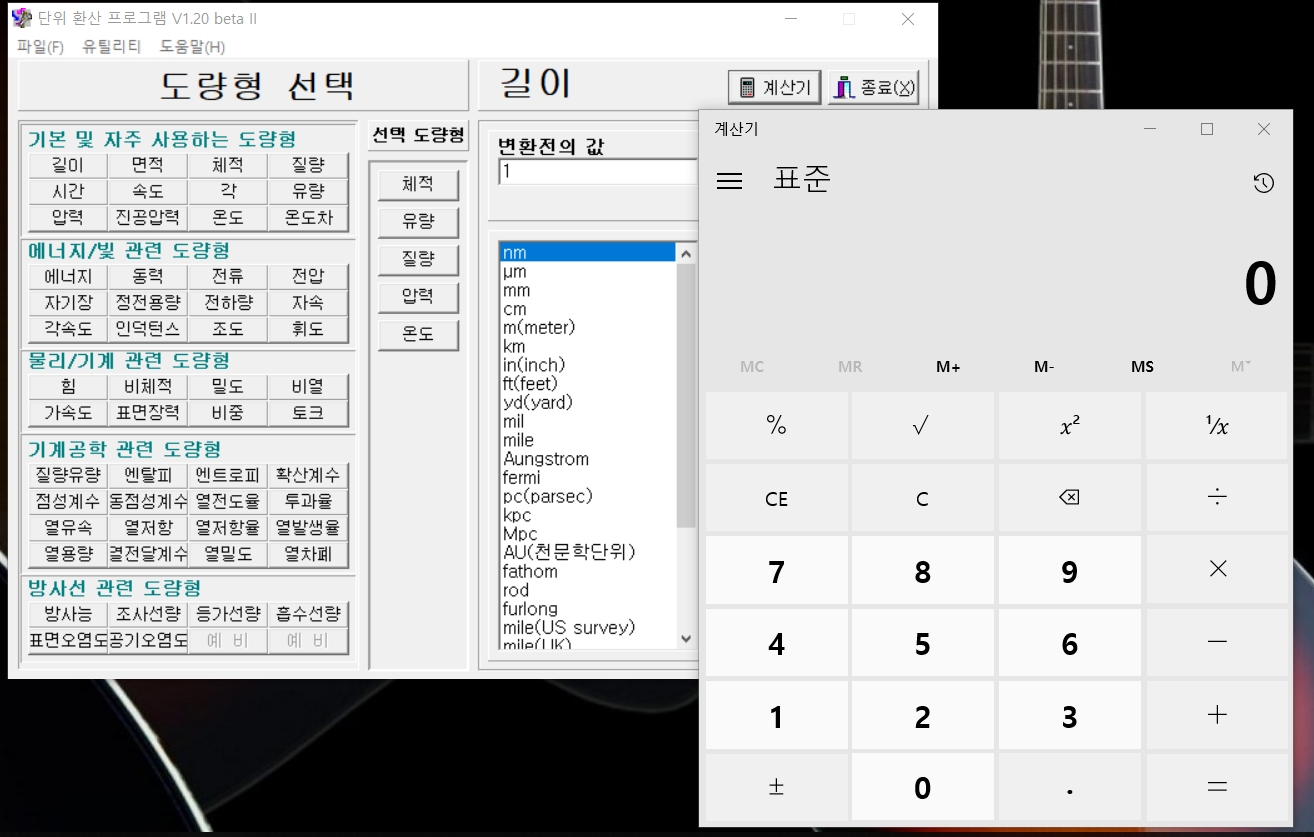Click the digit 7 key
1314x837 pixels.
click(x=776, y=571)
